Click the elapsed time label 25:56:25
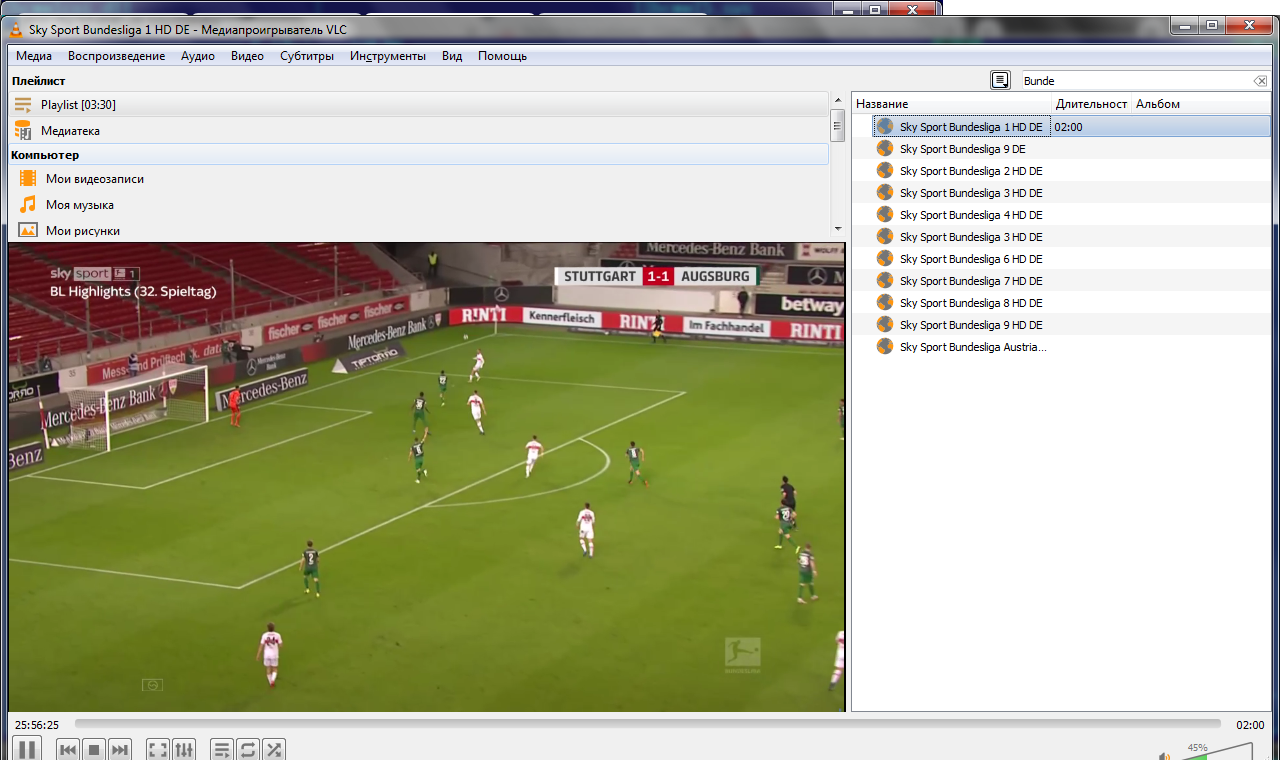Screen dimensions: 1280x760 coord(36,725)
